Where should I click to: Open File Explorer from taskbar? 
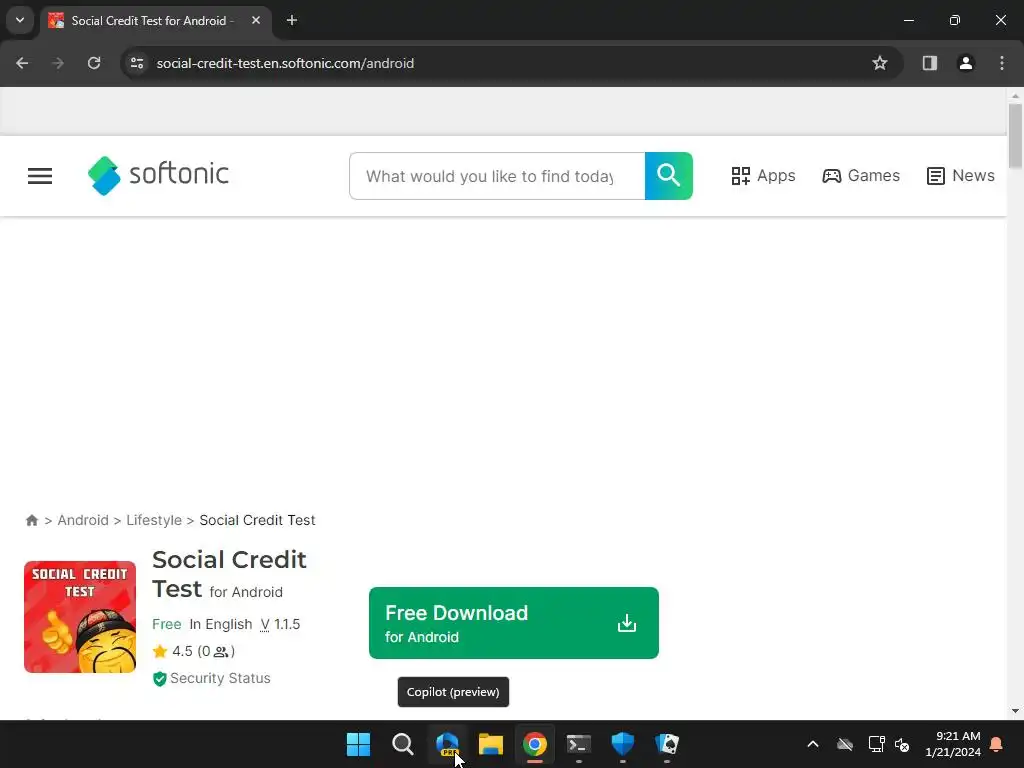click(x=491, y=744)
